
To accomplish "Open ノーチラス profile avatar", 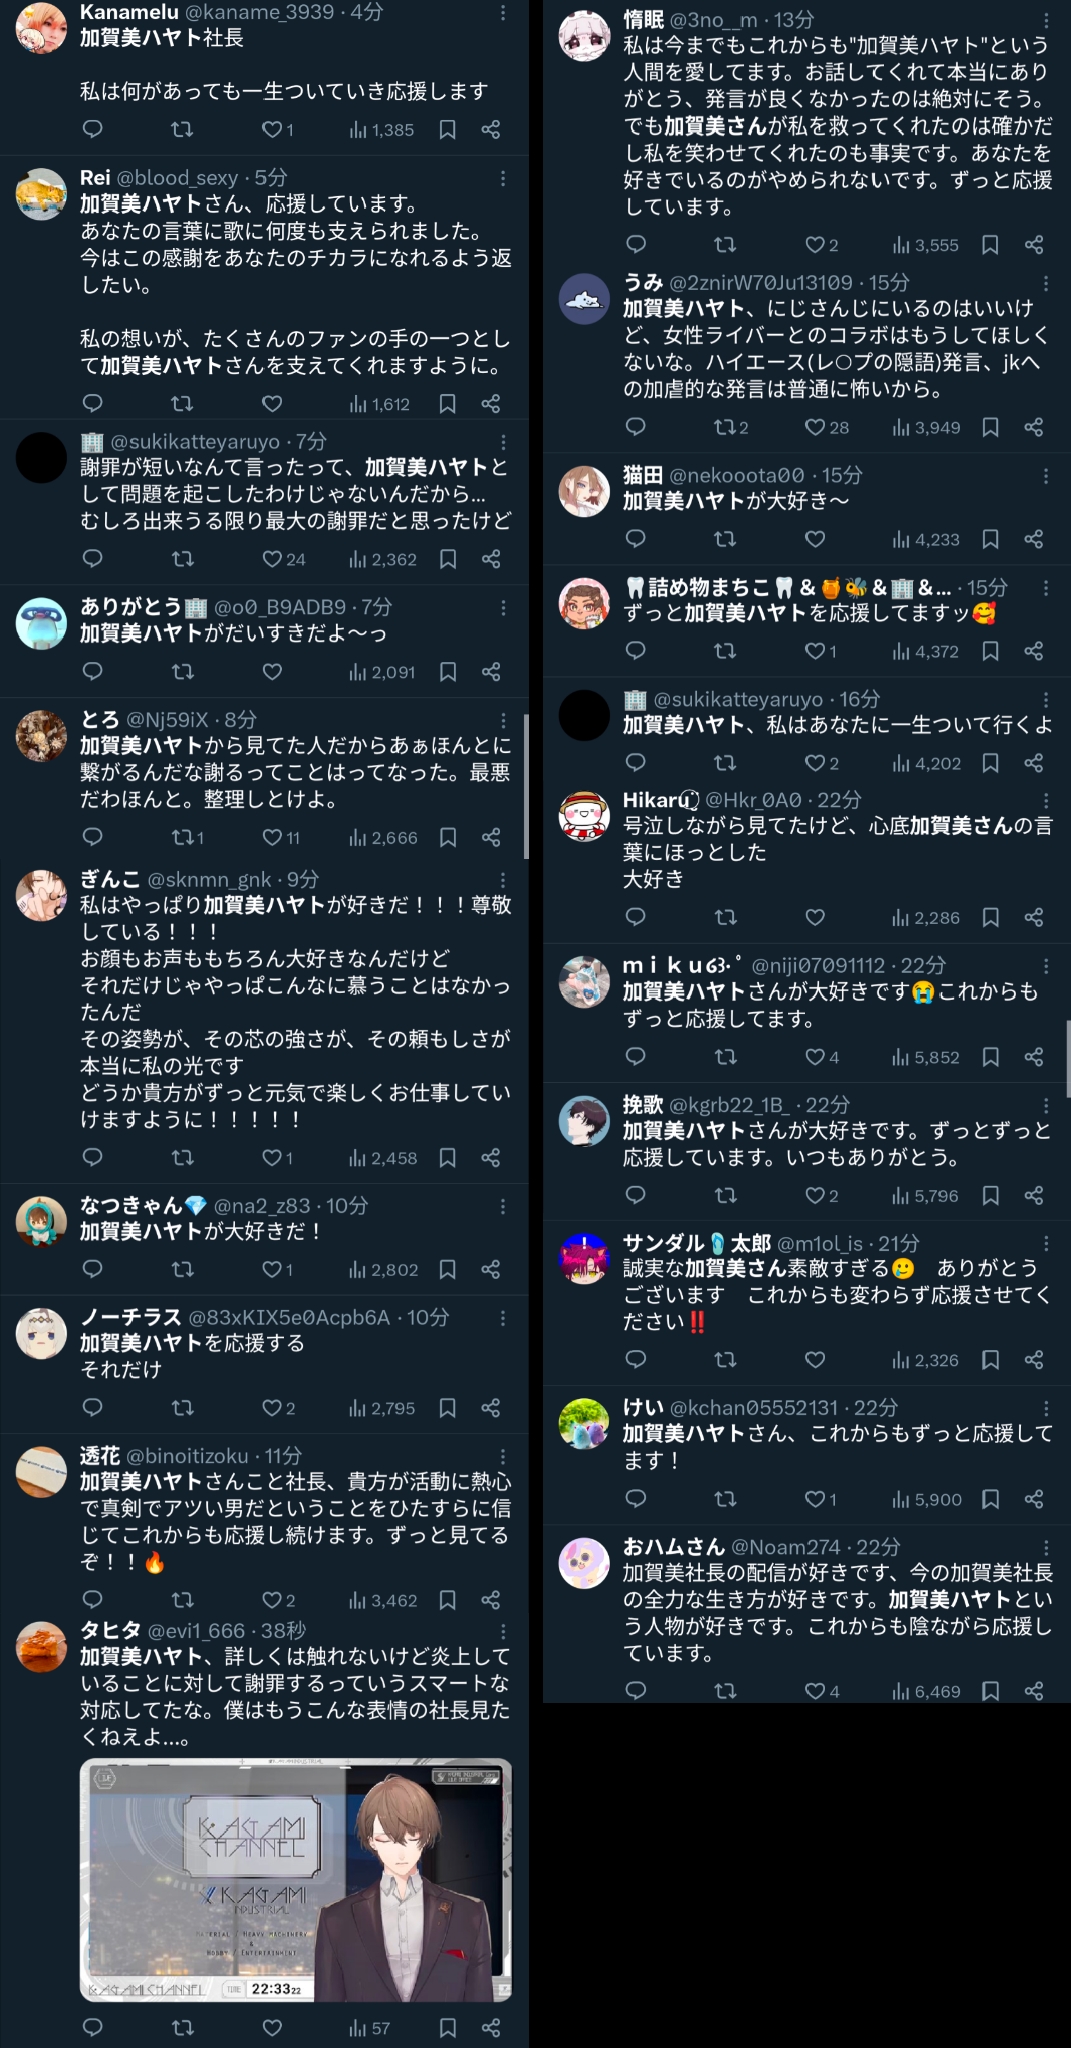I will pos(41,1334).
